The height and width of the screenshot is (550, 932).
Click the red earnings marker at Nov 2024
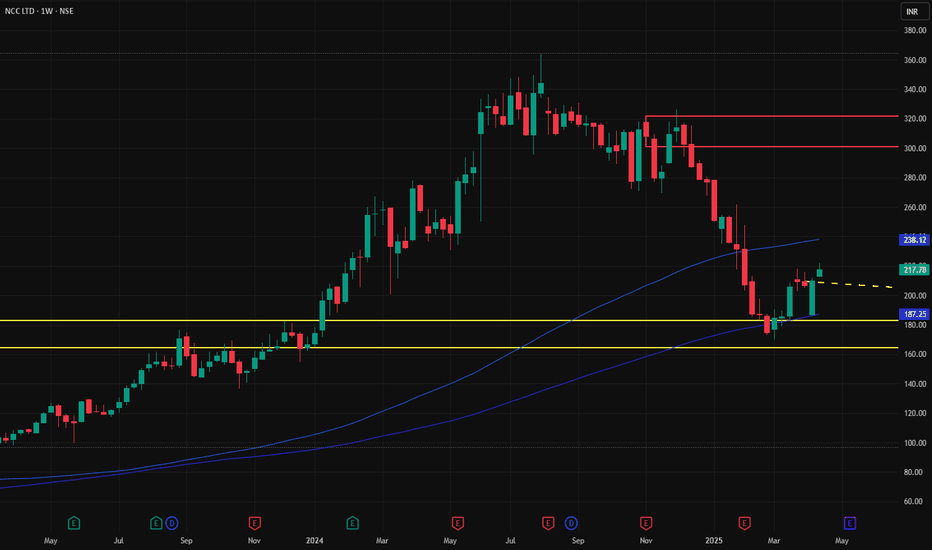pos(646,523)
